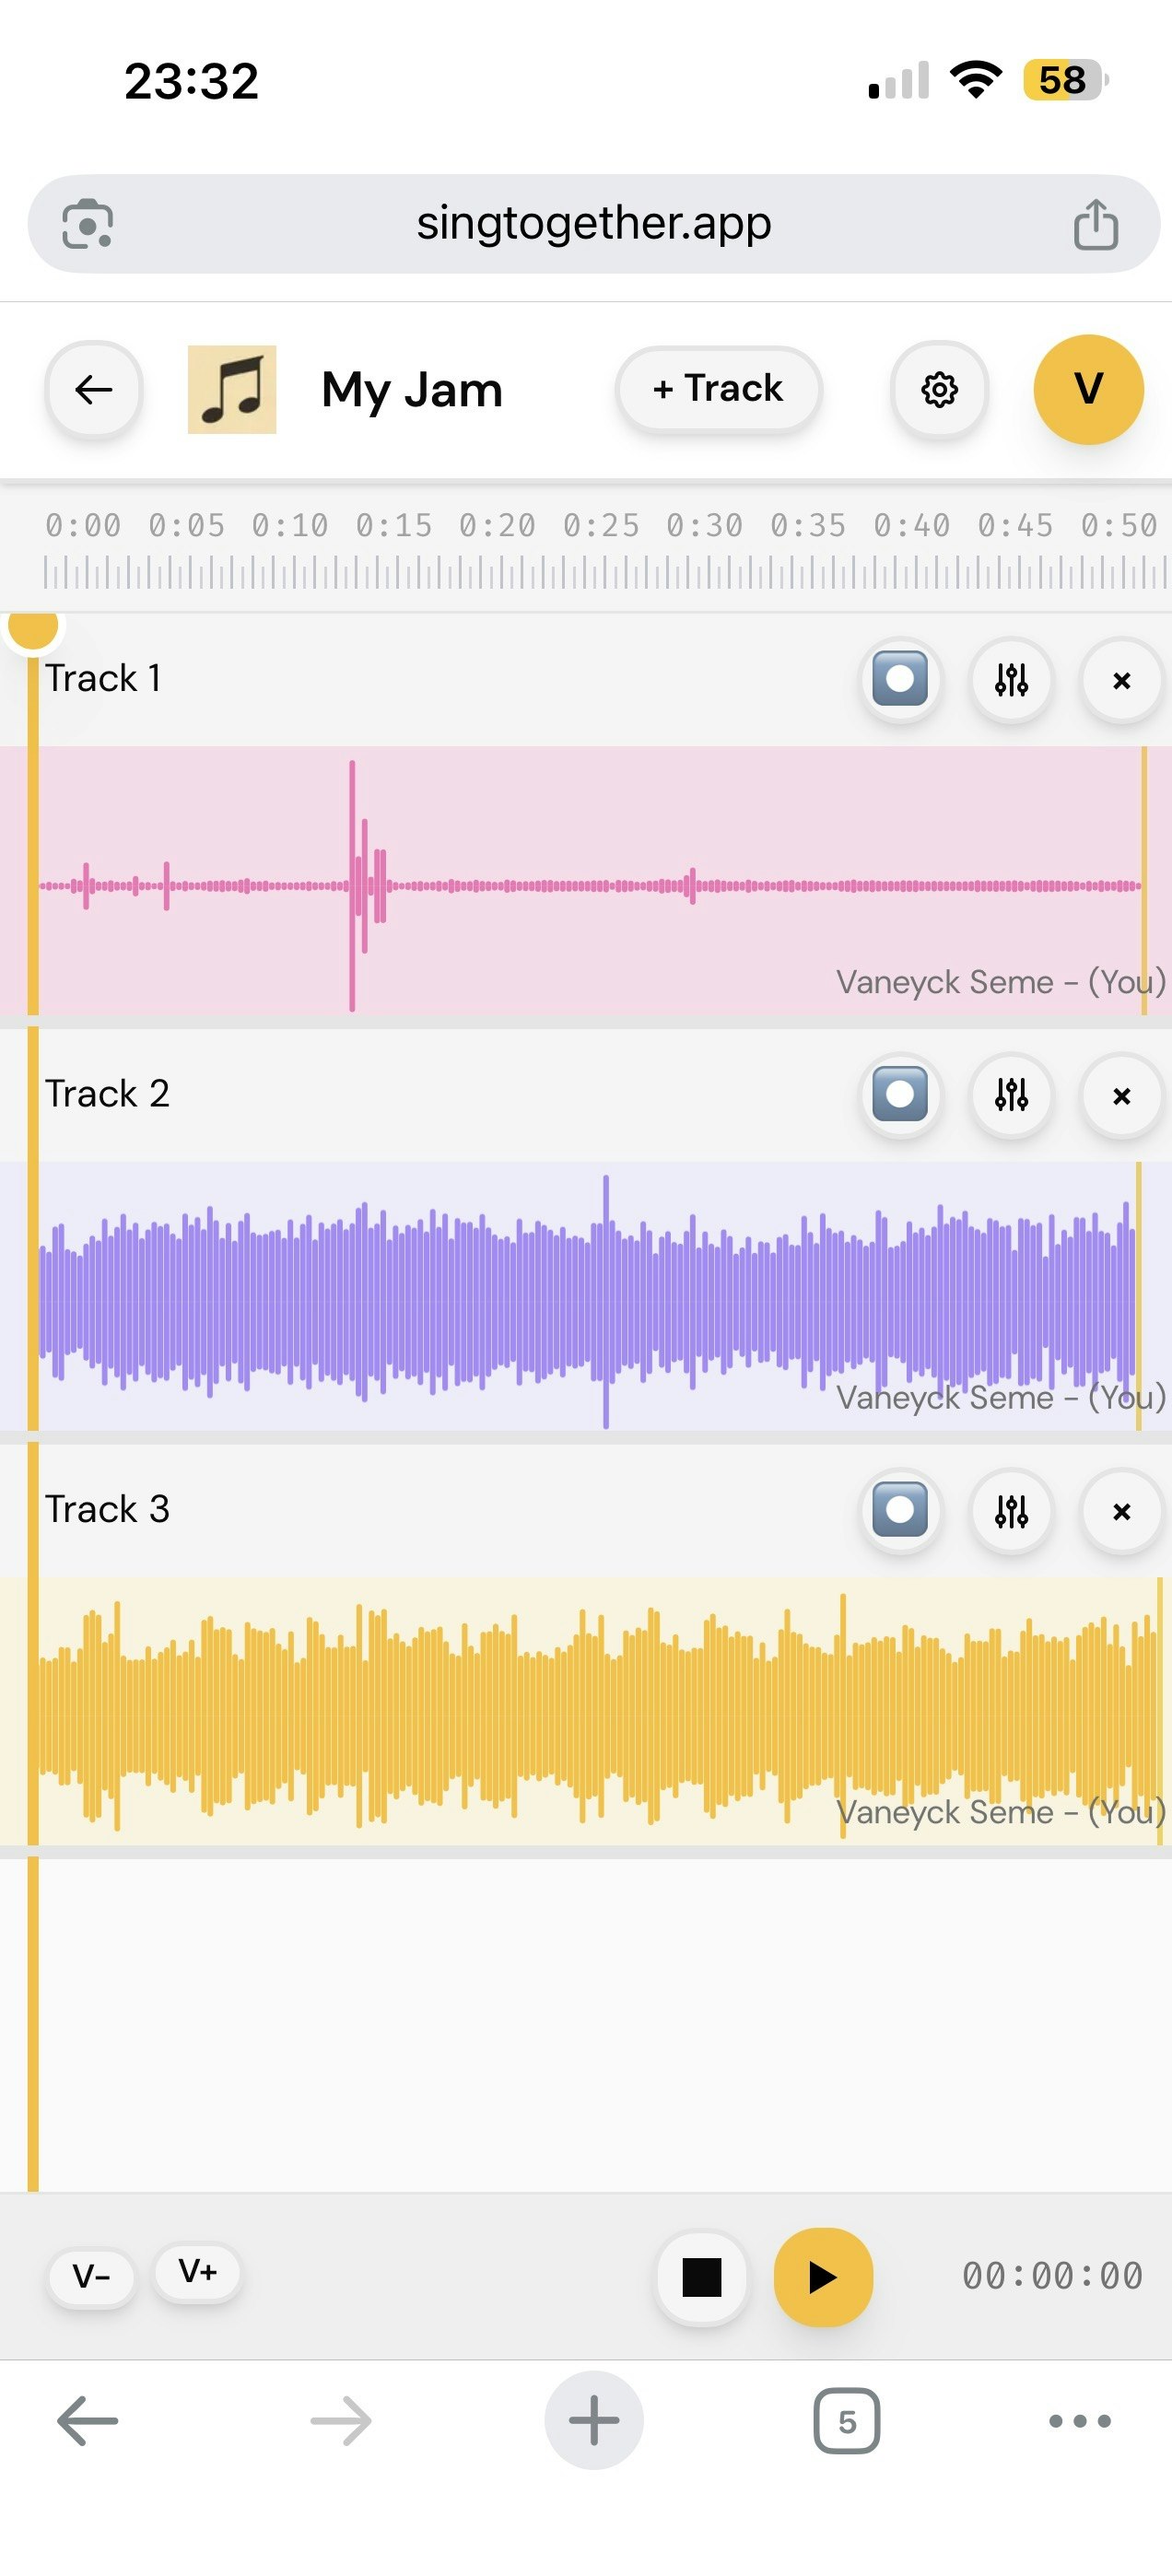The width and height of the screenshot is (1172, 2576).
Task: Open the project settings gear
Action: click(x=938, y=390)
